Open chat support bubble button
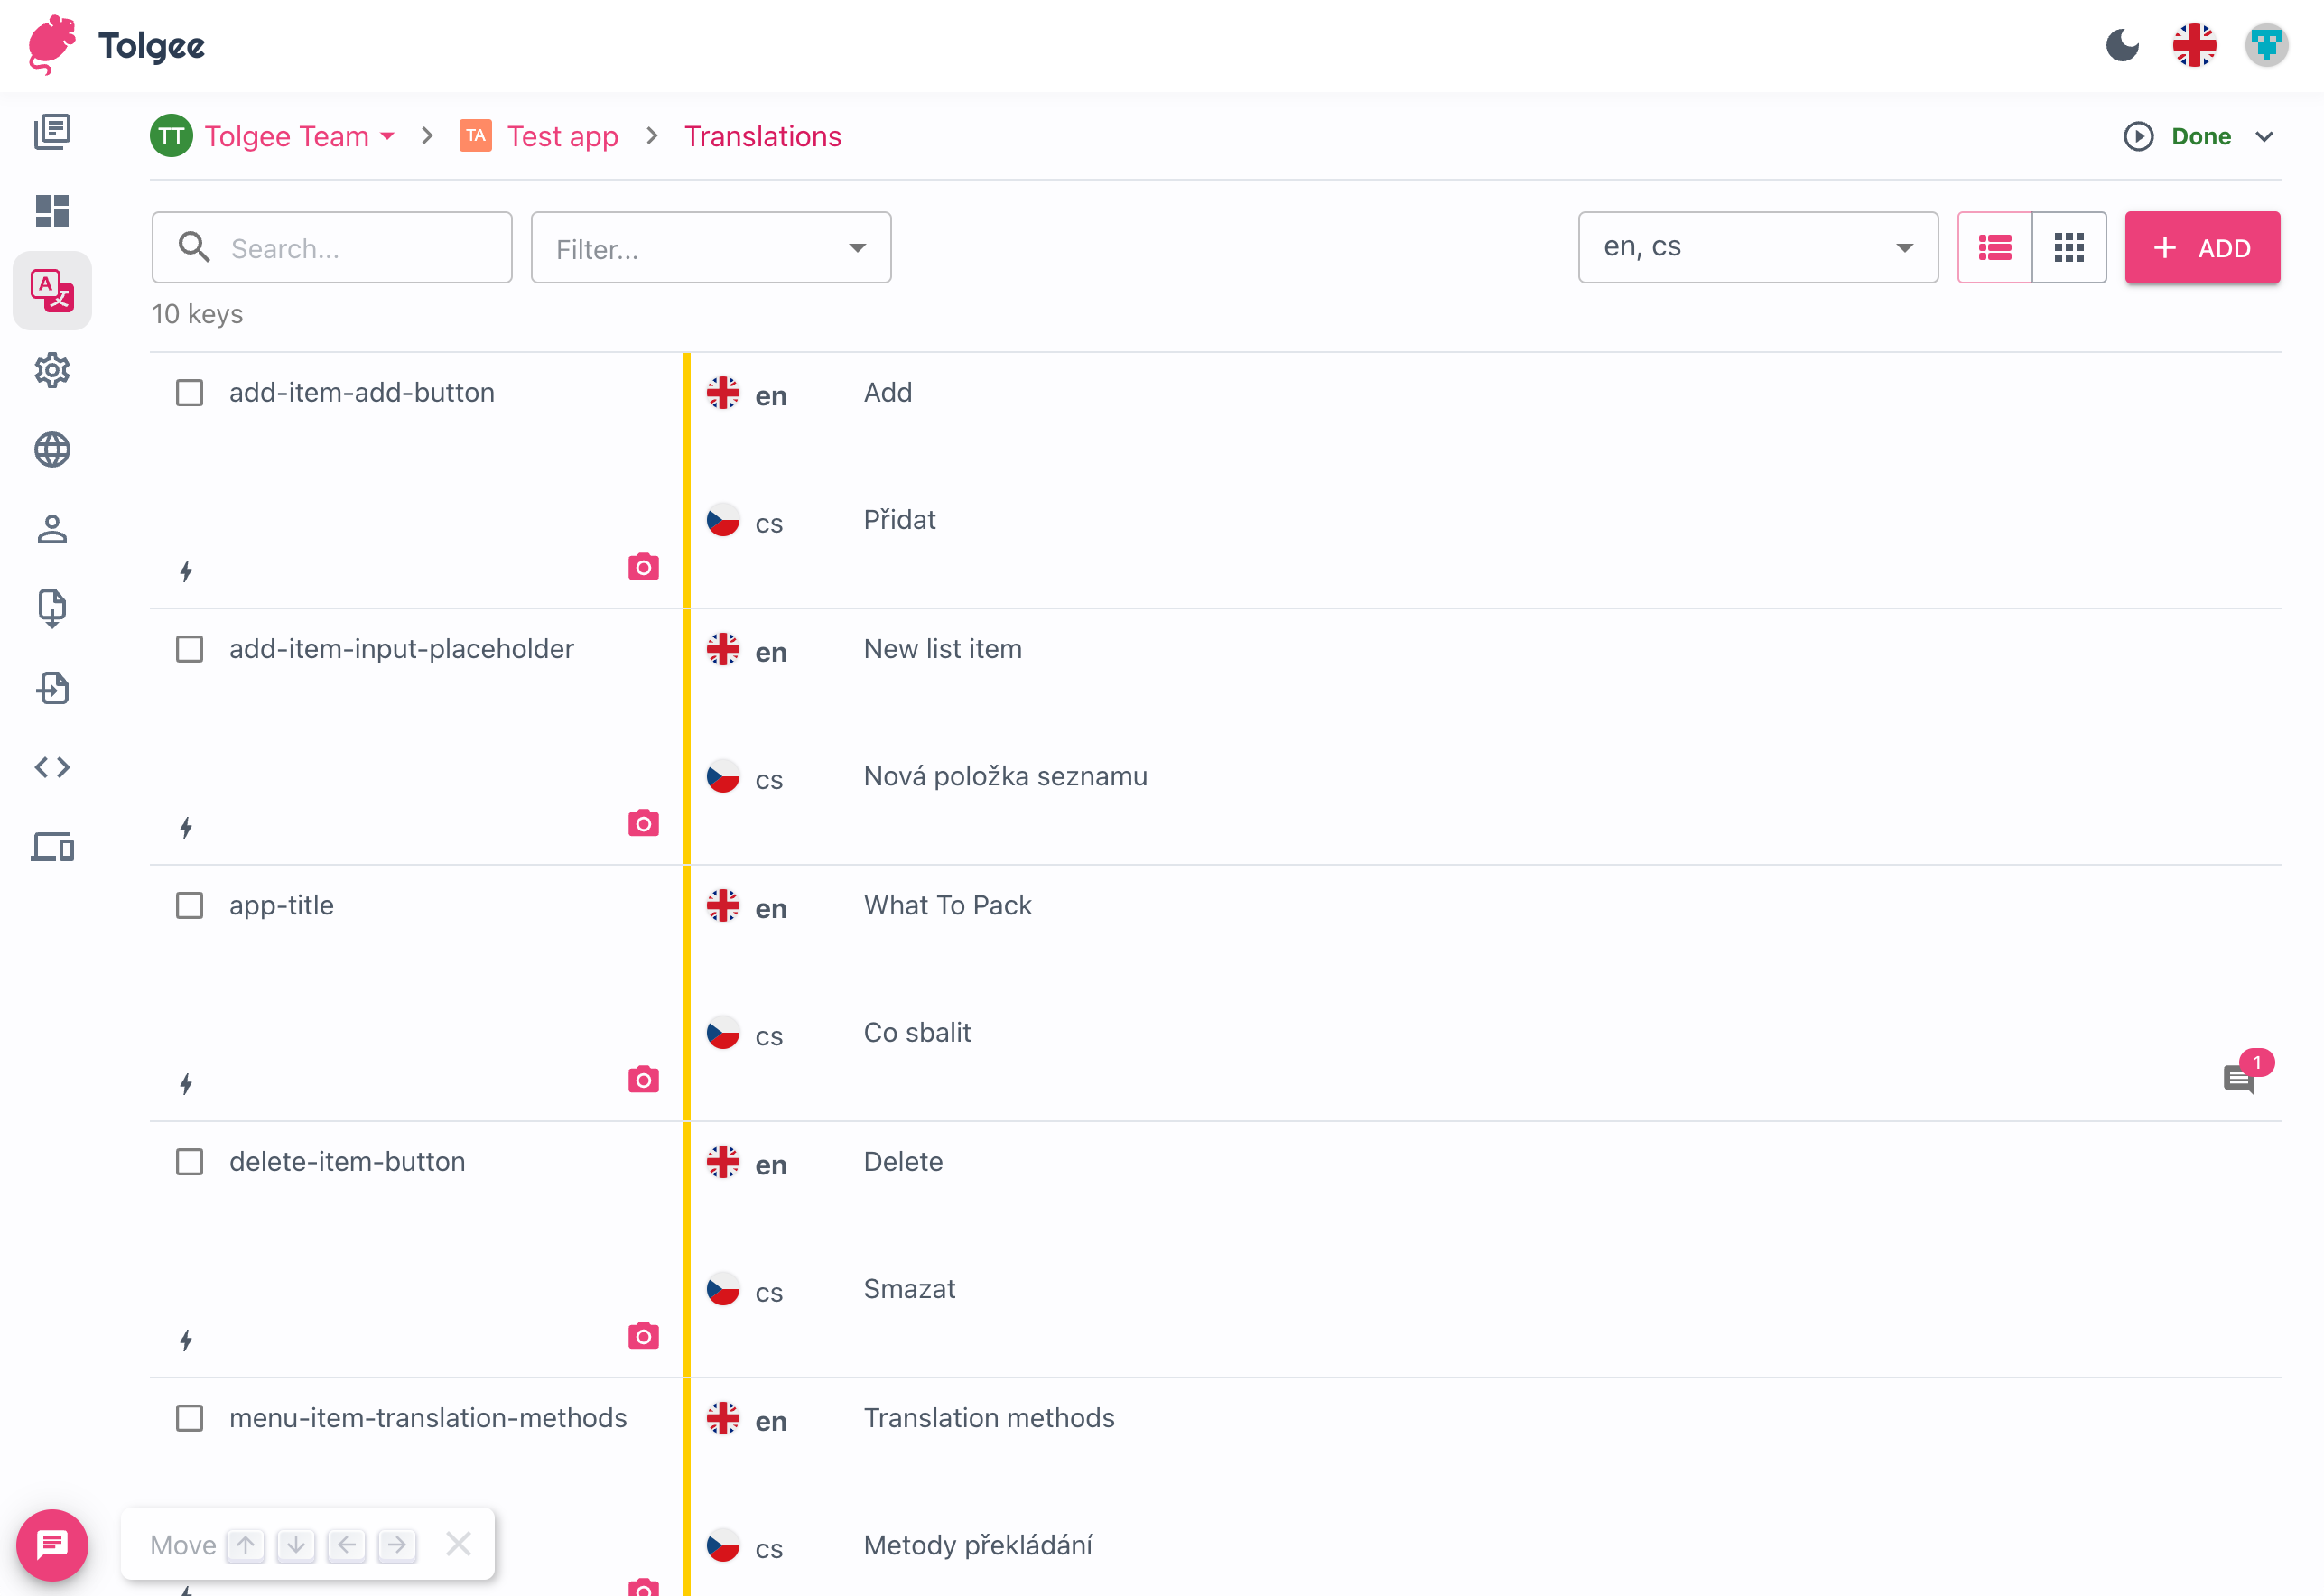The image size is (2324, 1596). pyautogui.click(x=52, y=1544)
